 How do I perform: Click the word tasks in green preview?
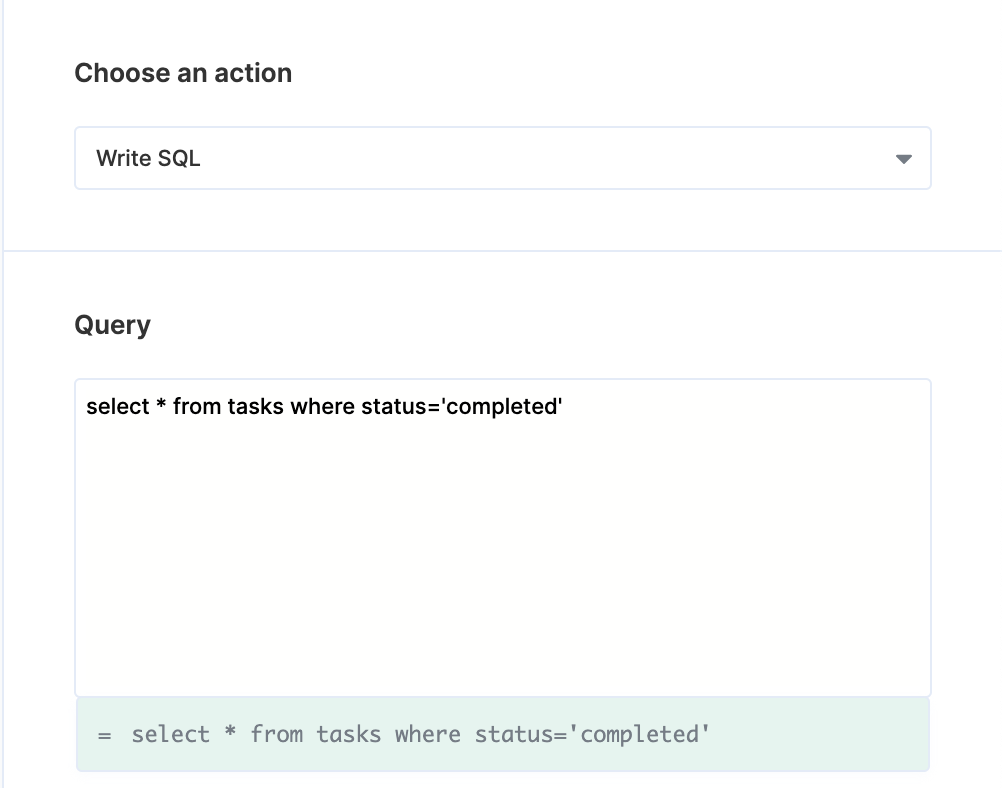(x=348, y=735)
